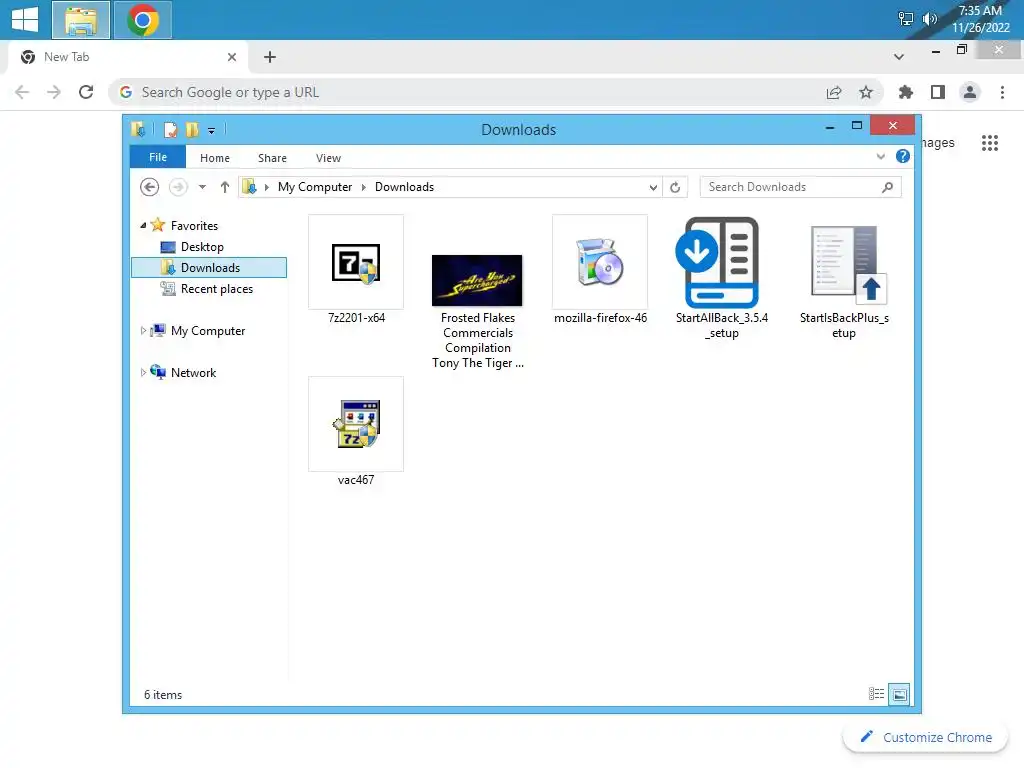This screenshot has width=1024, height=768.
Task: Close the Chrome New Tab tab
Action: point(232,57)
